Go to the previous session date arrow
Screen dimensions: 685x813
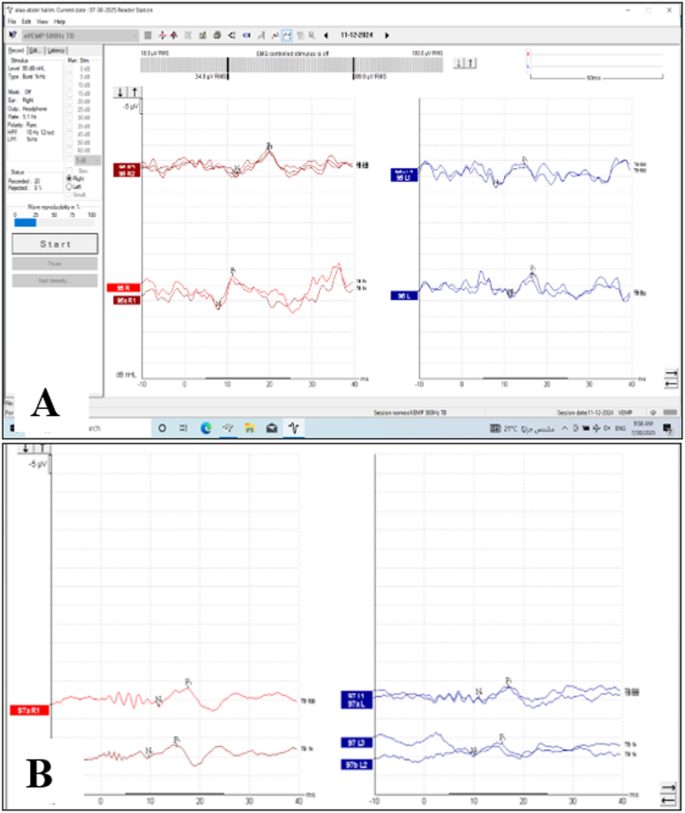325,35
